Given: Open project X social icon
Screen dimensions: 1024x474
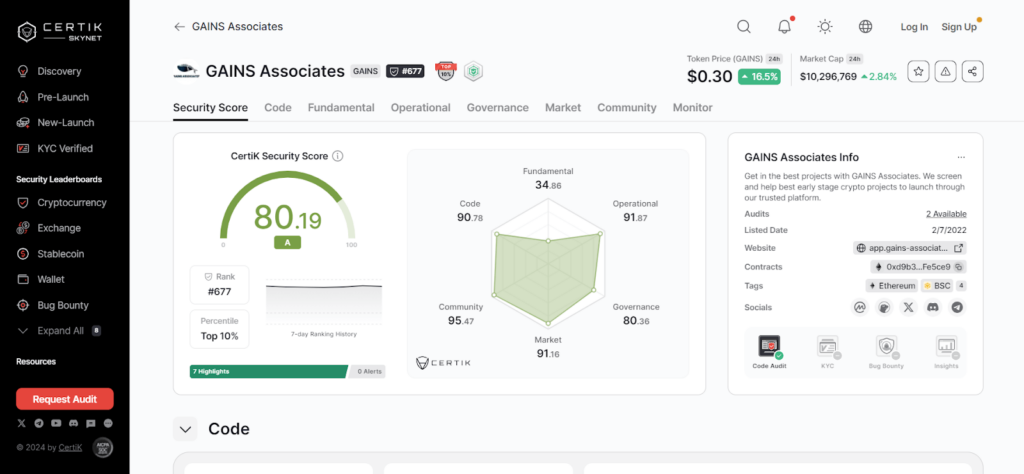Looking at the screenshot, I should (908, 308).
